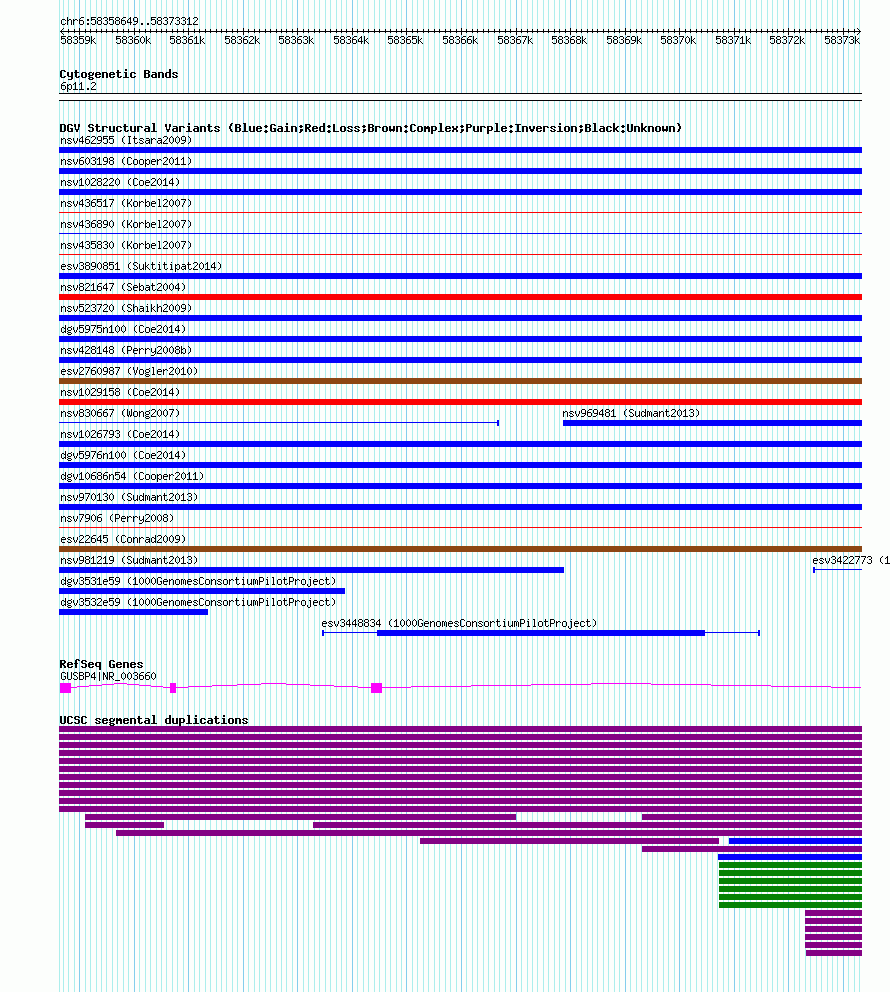Click the red bar under nsv821647 (Sebat2004)
This screenshot has height=992, width=890.
(x=460, y=297)
